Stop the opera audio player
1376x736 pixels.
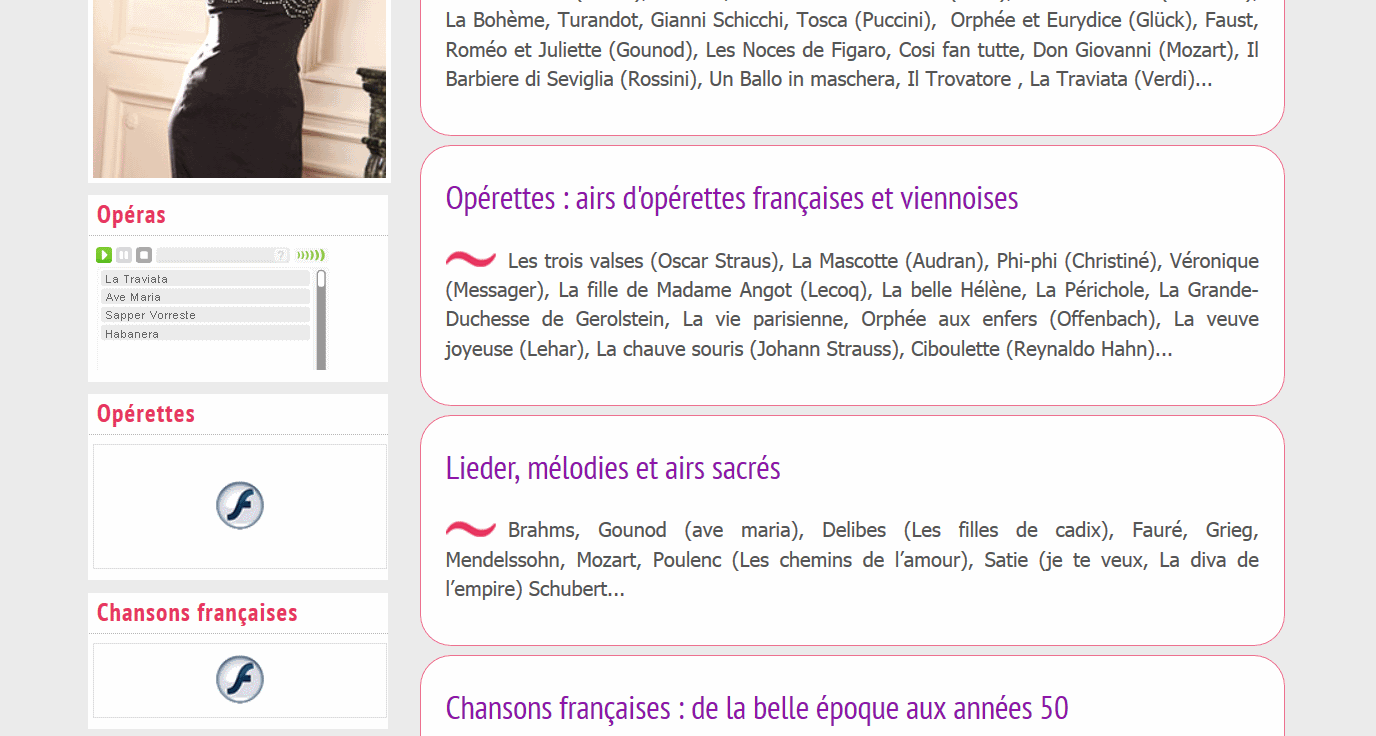pyautogui.click(x=144, y=255)
